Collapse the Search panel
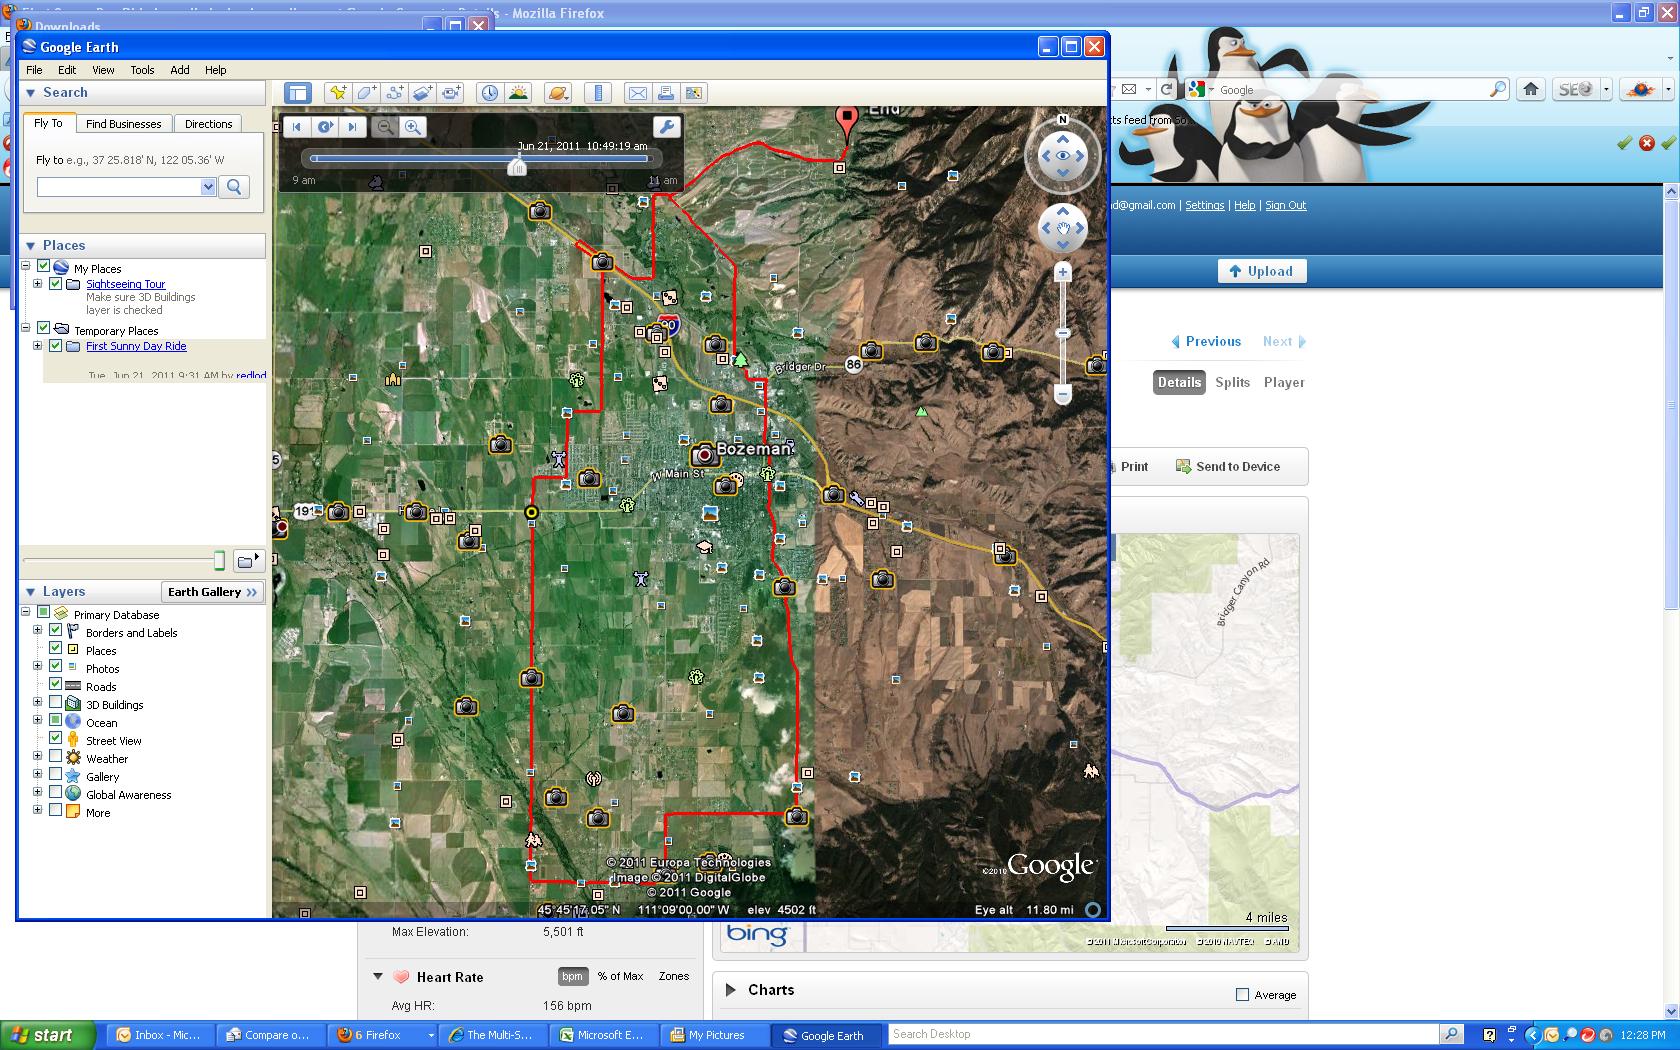Image resolution: width=1680 pixels, height=1050 pixels. 30,93
